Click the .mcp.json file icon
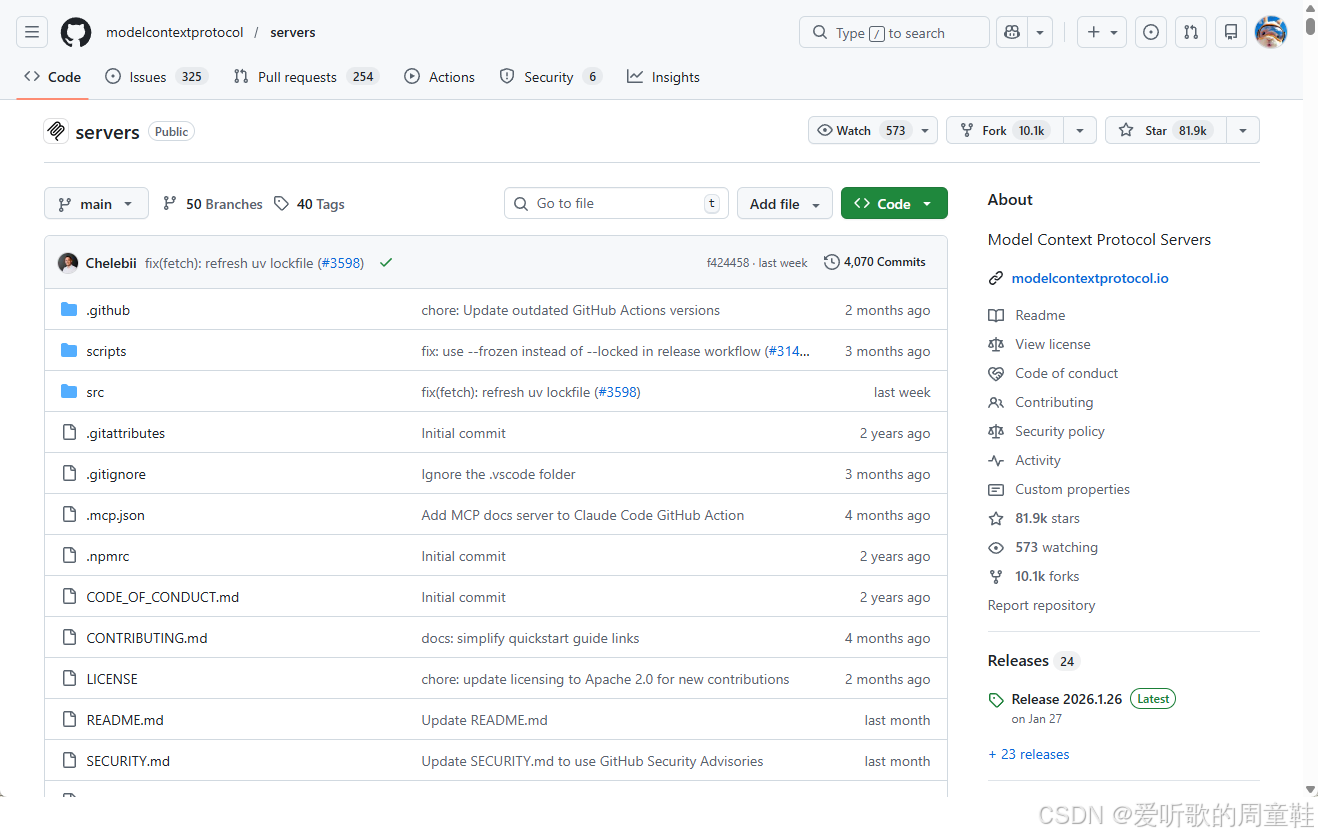Image resolution: width=1318 pixels, height=837 pixels. (69, 515)
